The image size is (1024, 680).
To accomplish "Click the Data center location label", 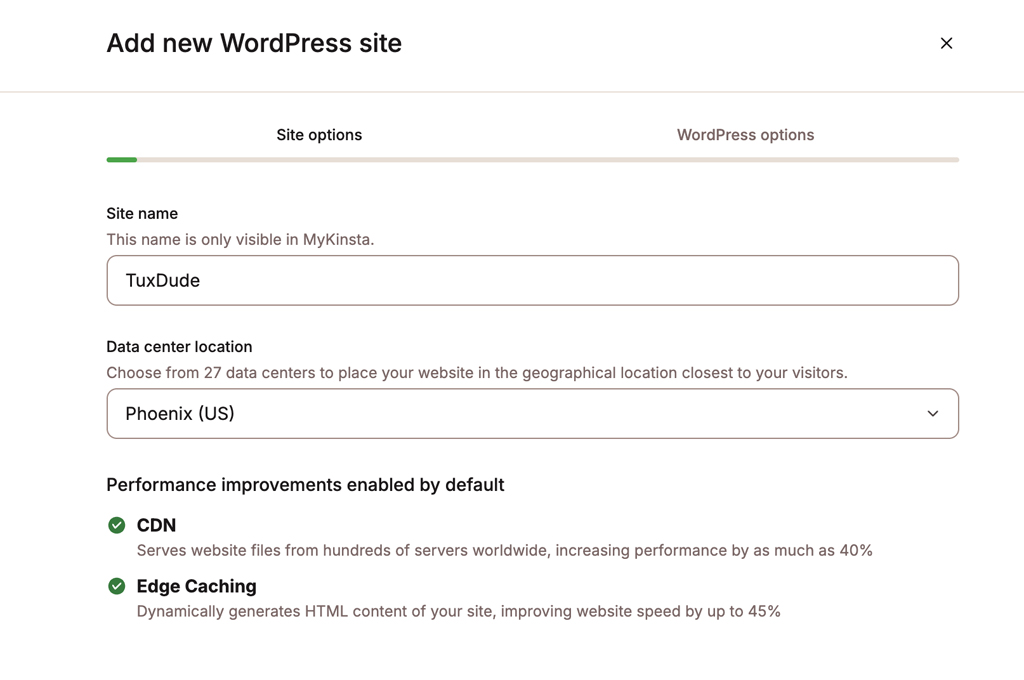I will 179,347.
